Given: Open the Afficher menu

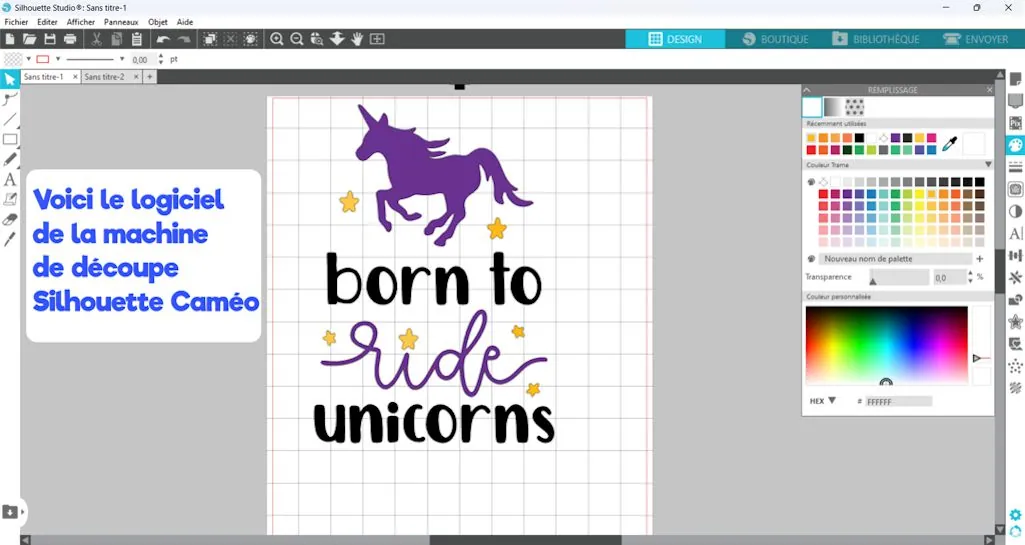Looking at the screenshot, I should 80,22.
